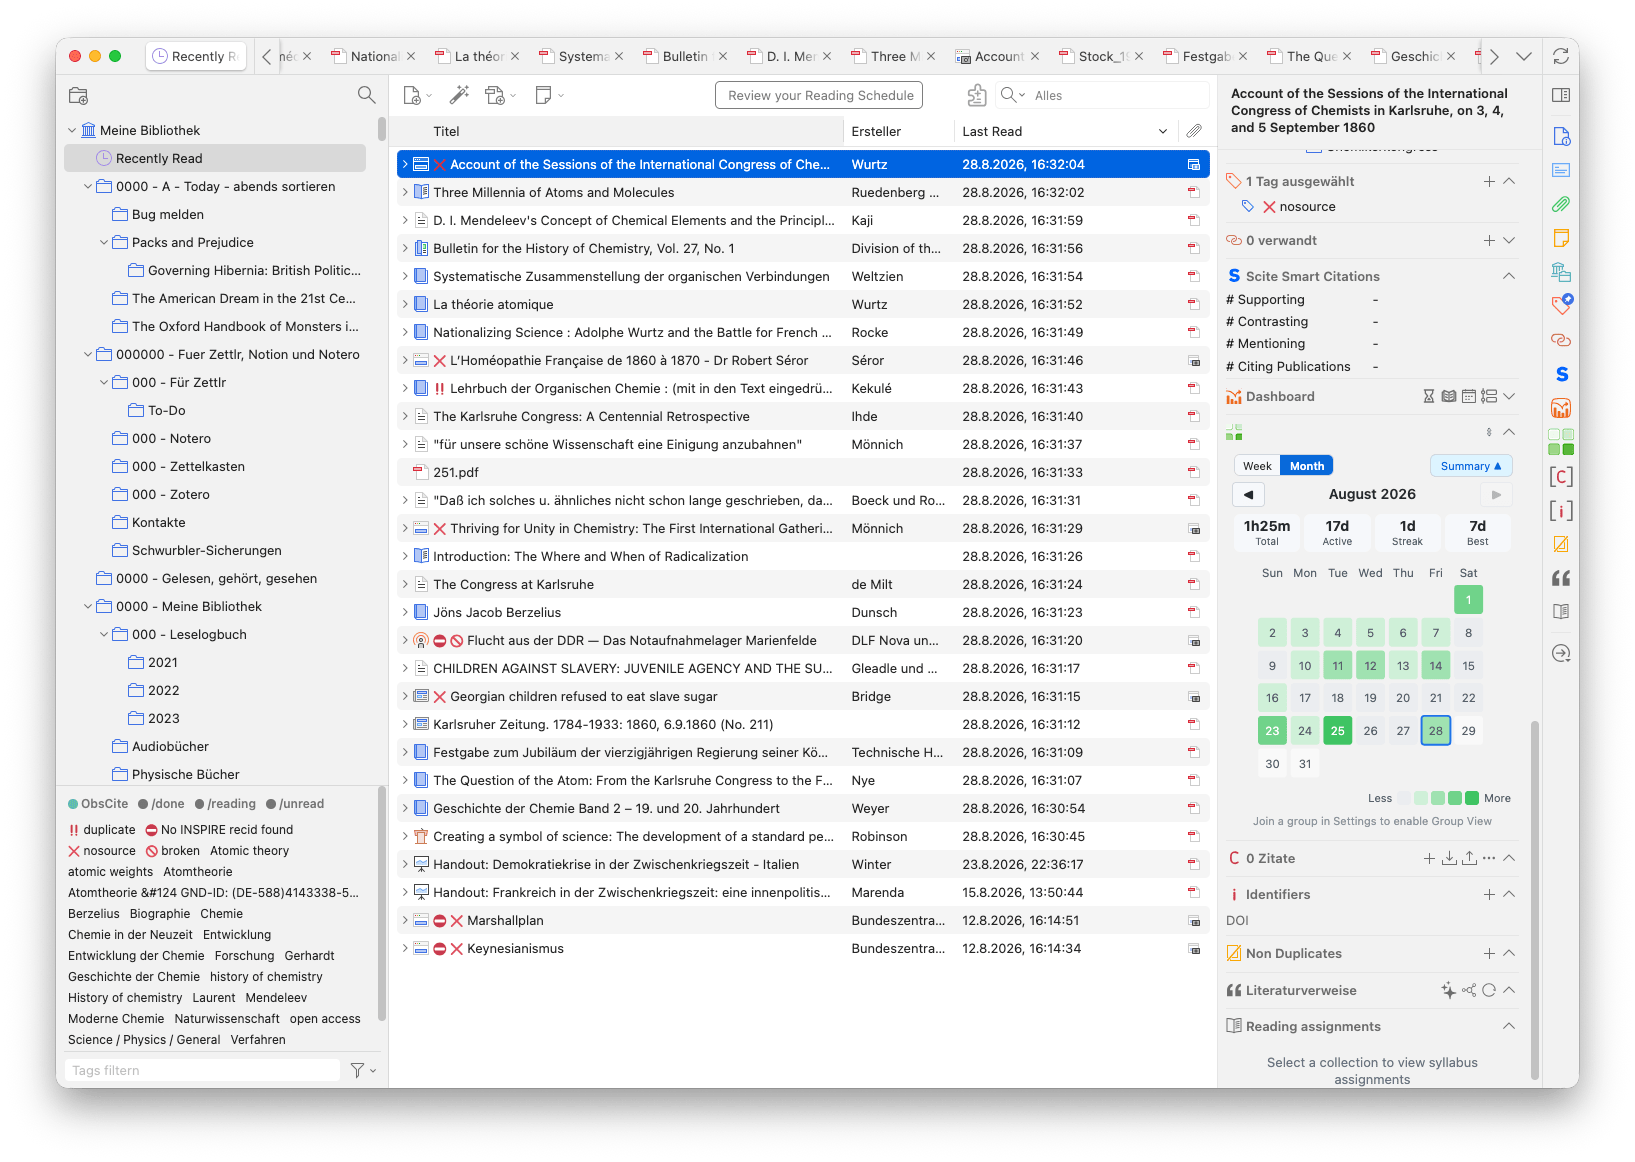This screenshot has height=1162, width=1635.
Task: Collapse the Packs and Prejudice collection
Action: pos(104,242)
